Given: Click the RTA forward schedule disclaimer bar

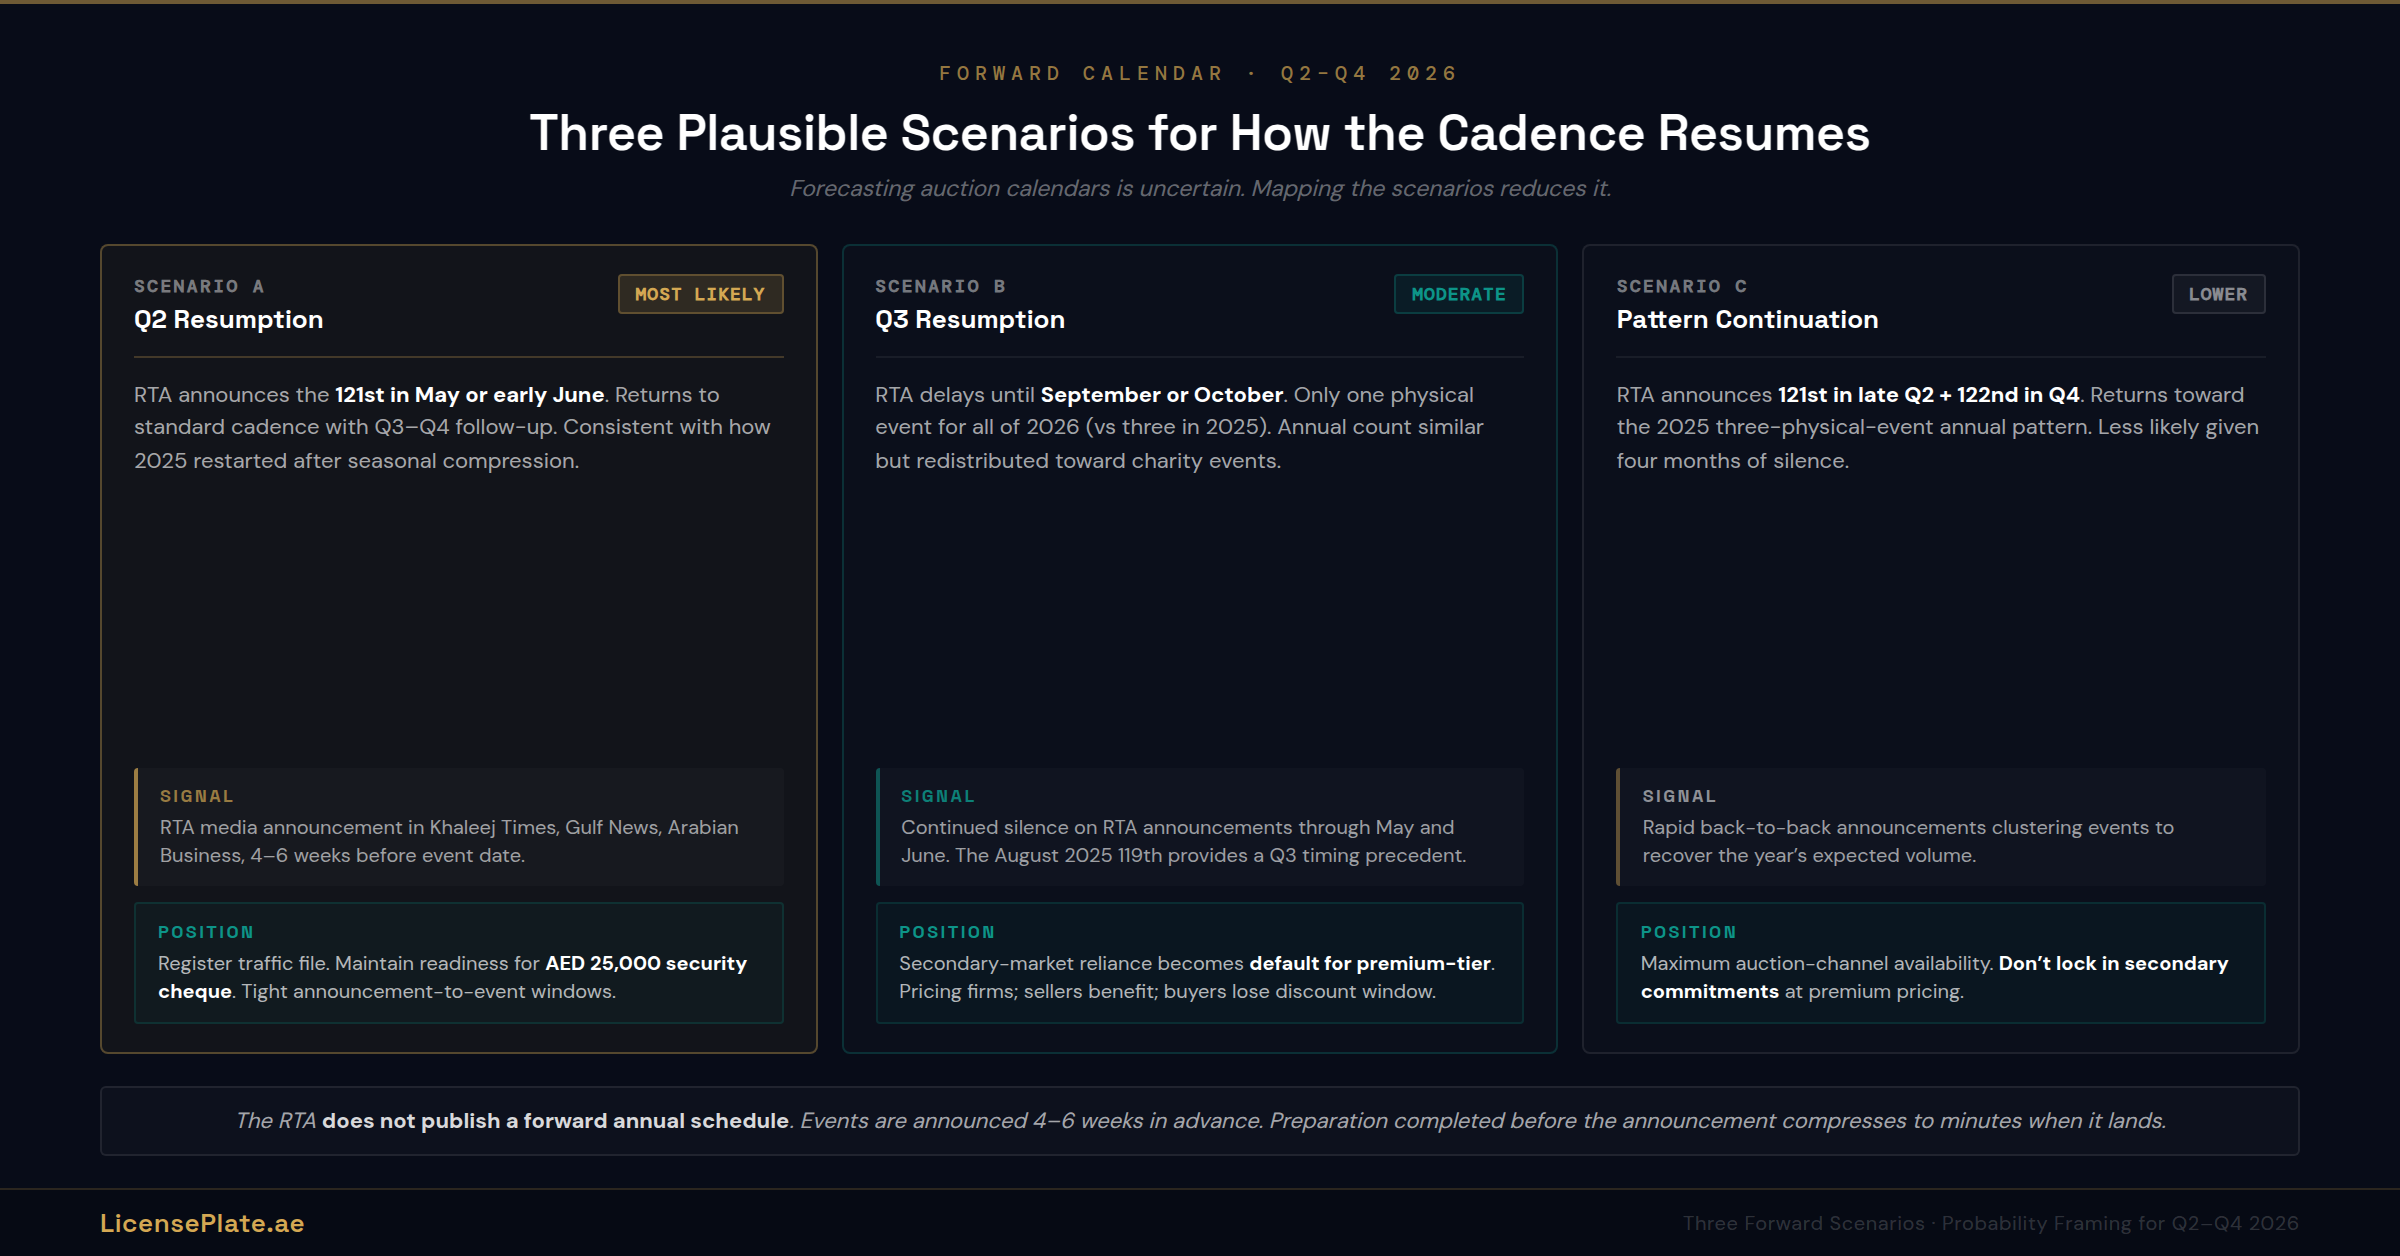Looking at the screenshot, I should pyautogui.click(x=1199, y=1120).
